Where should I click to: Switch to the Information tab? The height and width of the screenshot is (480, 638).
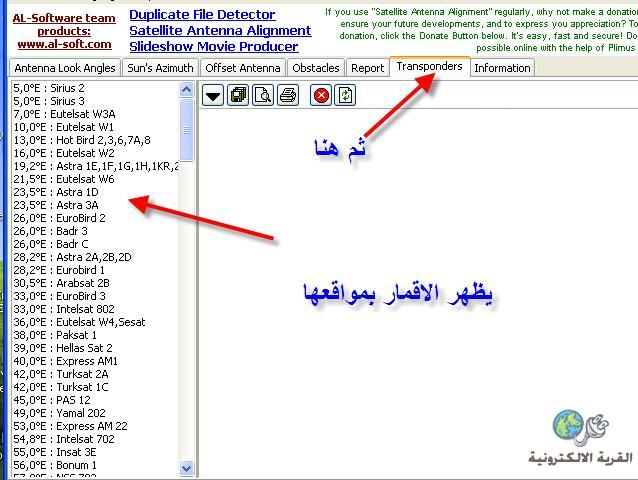pos(503,68)
